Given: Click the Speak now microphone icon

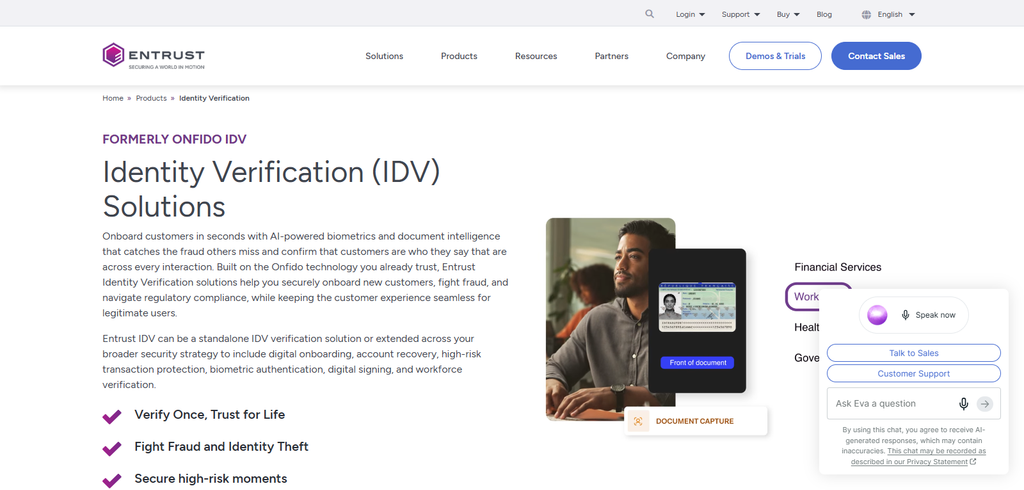Looking at the screenshot, I should click(905, 315).
